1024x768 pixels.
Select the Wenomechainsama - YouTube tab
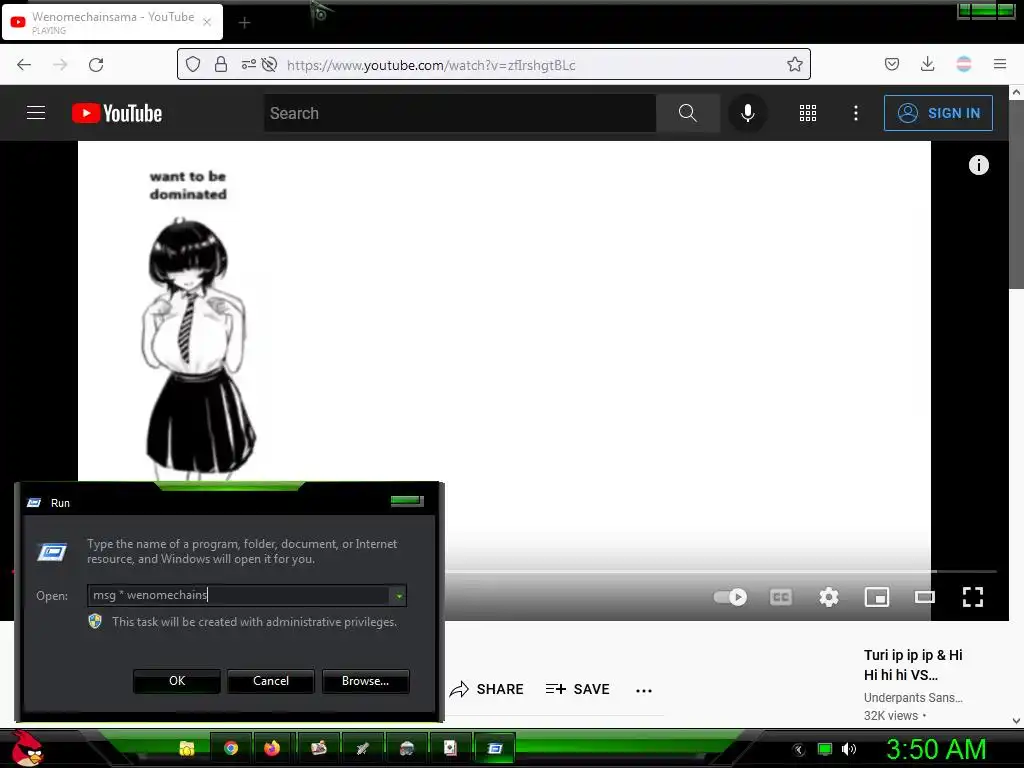point(112,22)
